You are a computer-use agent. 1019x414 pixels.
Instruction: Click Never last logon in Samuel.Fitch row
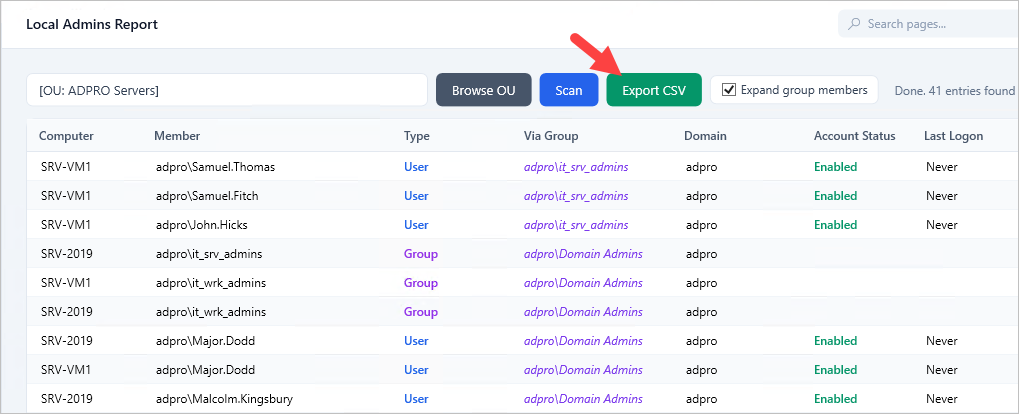(x=942, y=196)
